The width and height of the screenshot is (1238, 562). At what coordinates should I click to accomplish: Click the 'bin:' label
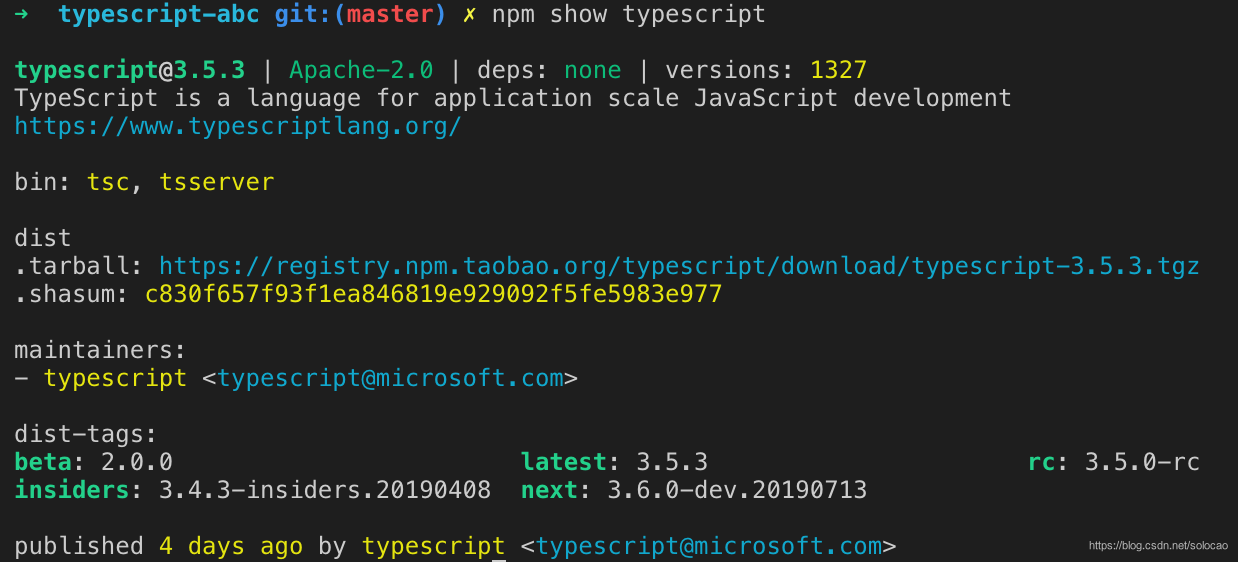(x=43, y=183)
